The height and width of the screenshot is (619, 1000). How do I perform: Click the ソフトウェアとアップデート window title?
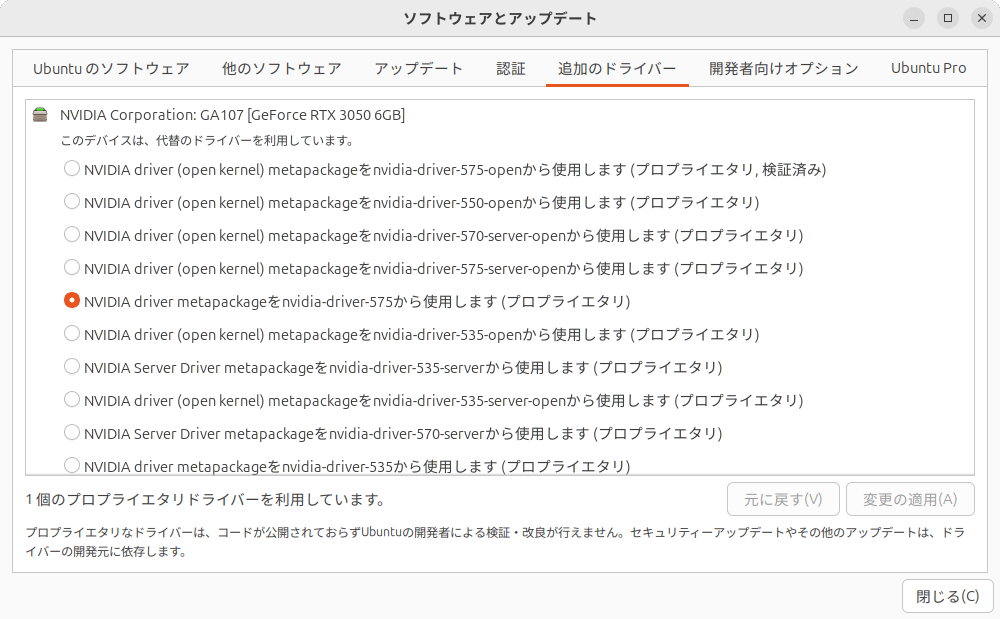tap(500, 18)
